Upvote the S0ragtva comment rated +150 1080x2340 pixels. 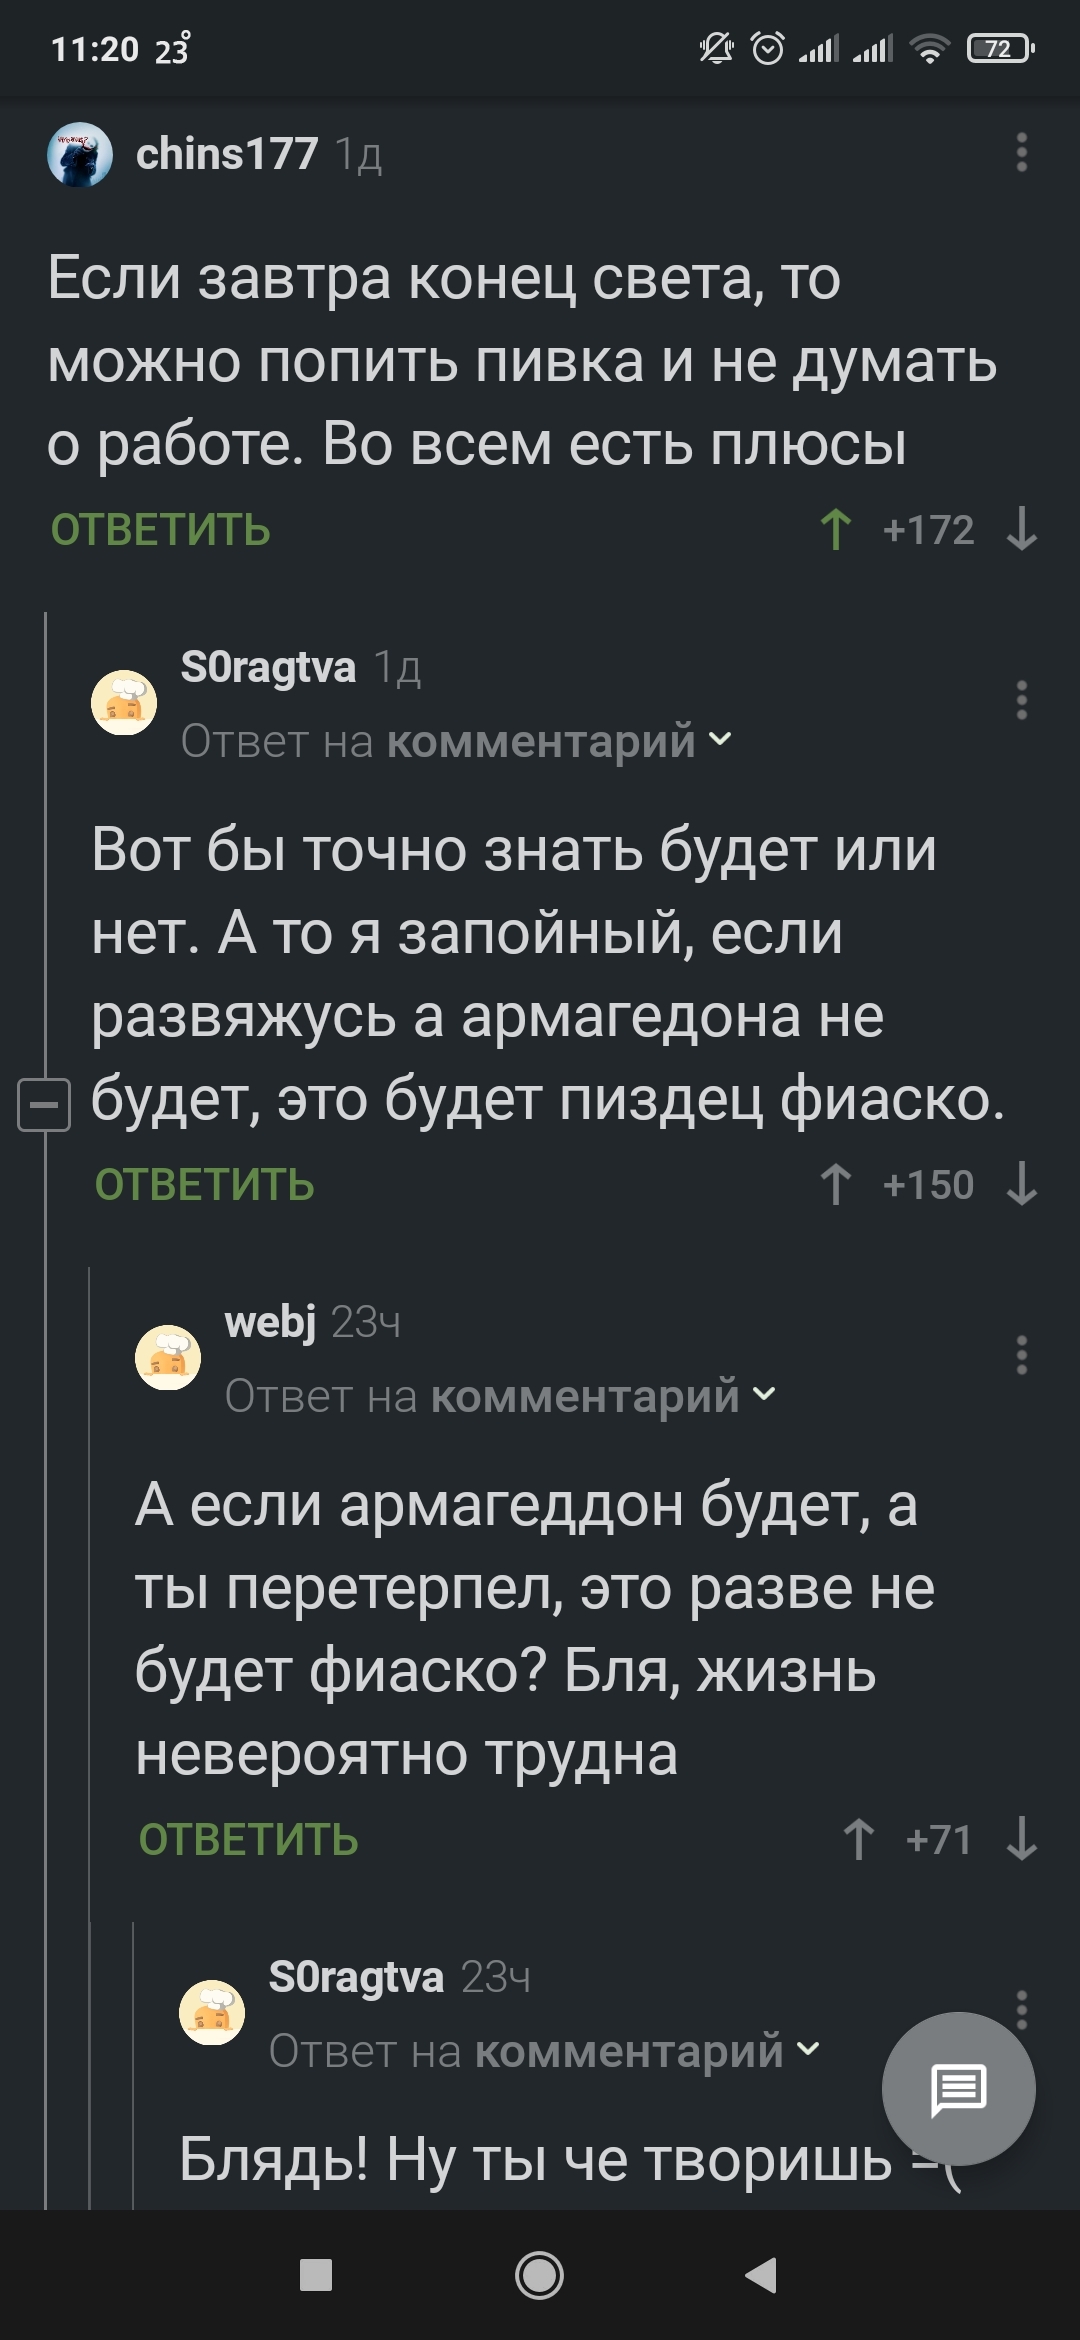click(836, 1185)
